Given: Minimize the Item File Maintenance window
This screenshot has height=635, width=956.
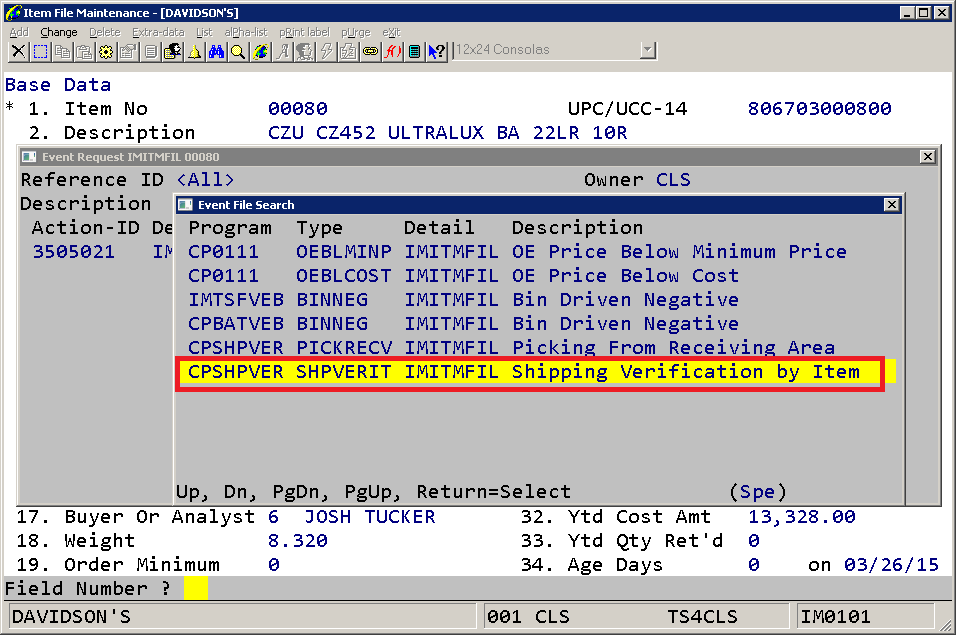Looking at the screenshot, I should pyautogui.click(x=907, y=12).
